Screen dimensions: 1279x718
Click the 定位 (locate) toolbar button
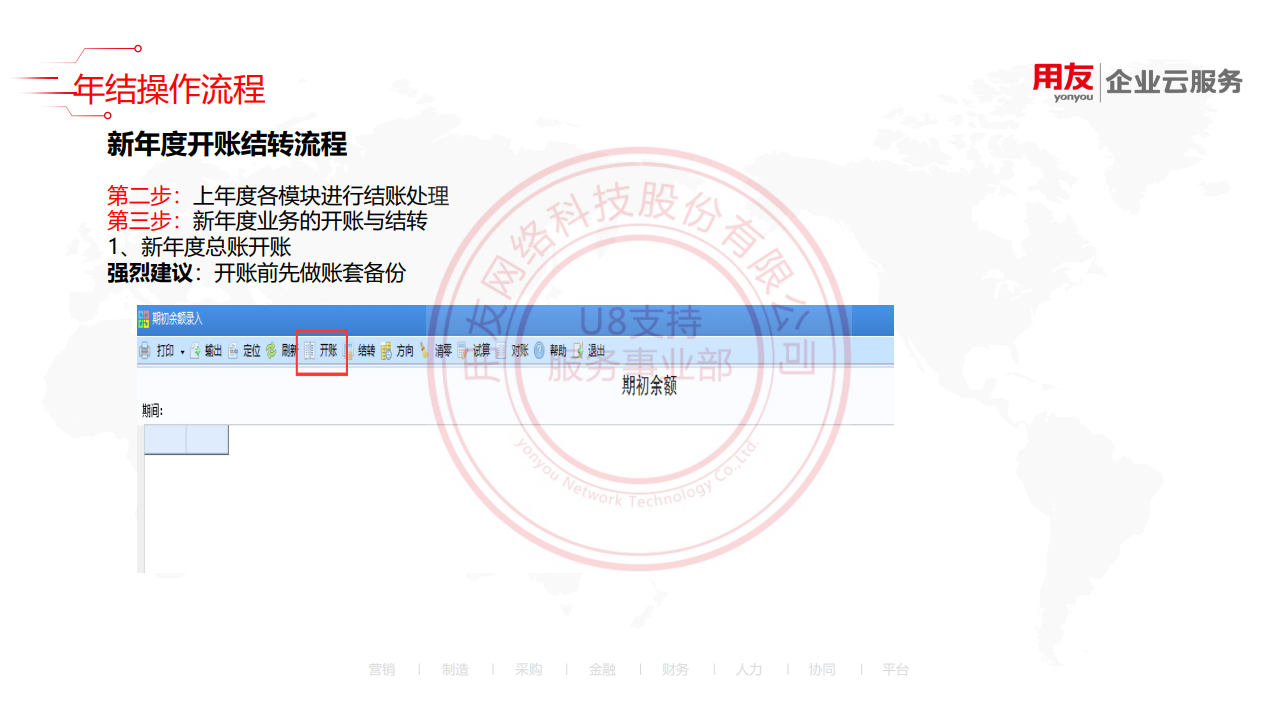click(244, 351)
